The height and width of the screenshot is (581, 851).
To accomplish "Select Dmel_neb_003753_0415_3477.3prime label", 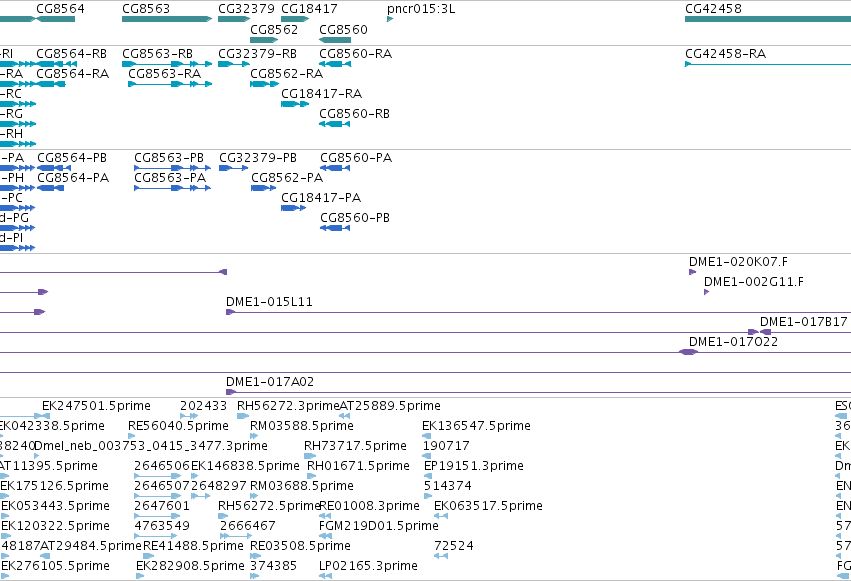I will [x=151, y=446].
